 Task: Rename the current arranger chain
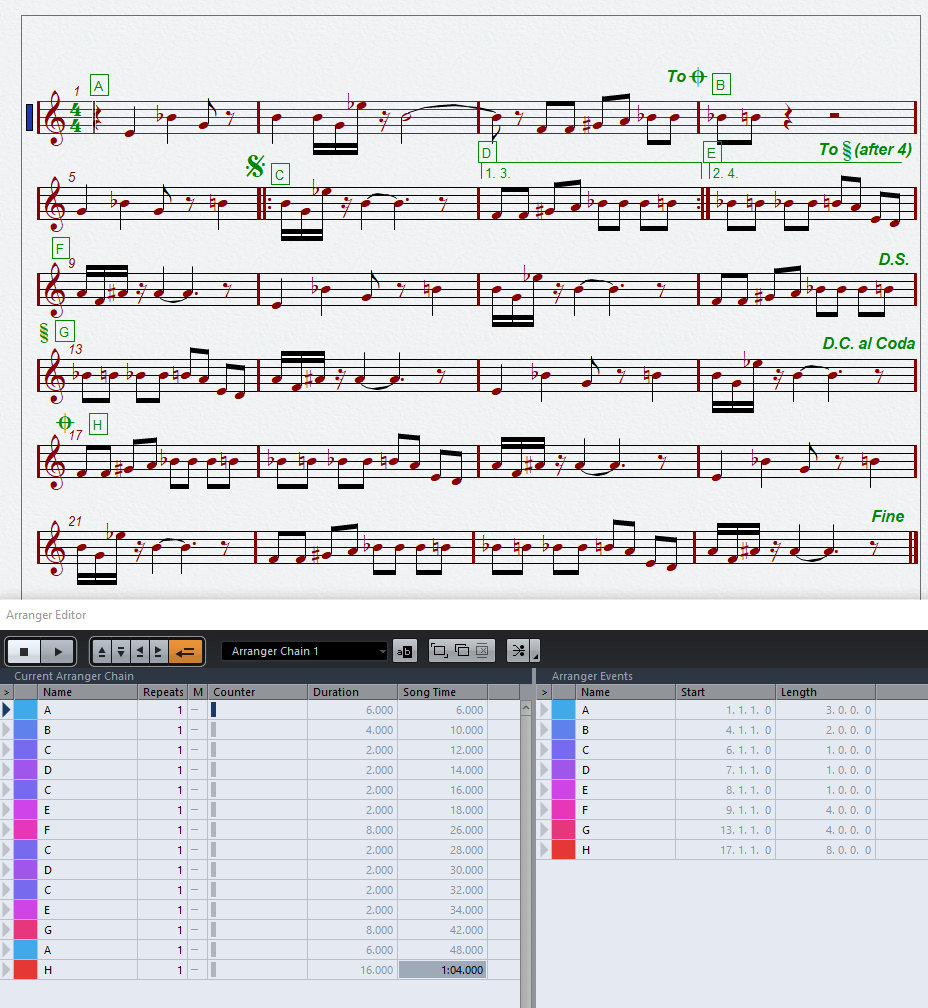405,651
